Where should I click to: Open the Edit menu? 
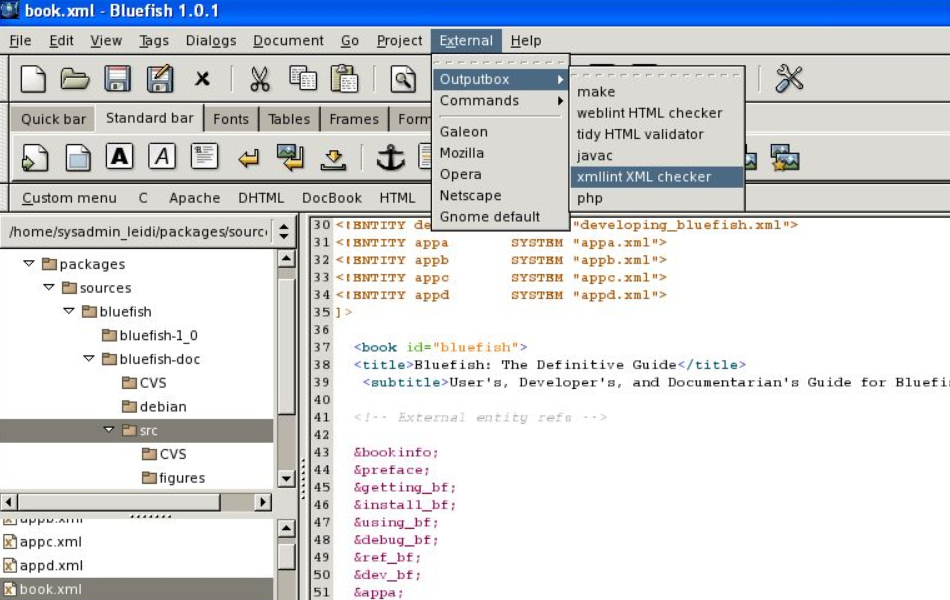point(61,41)
